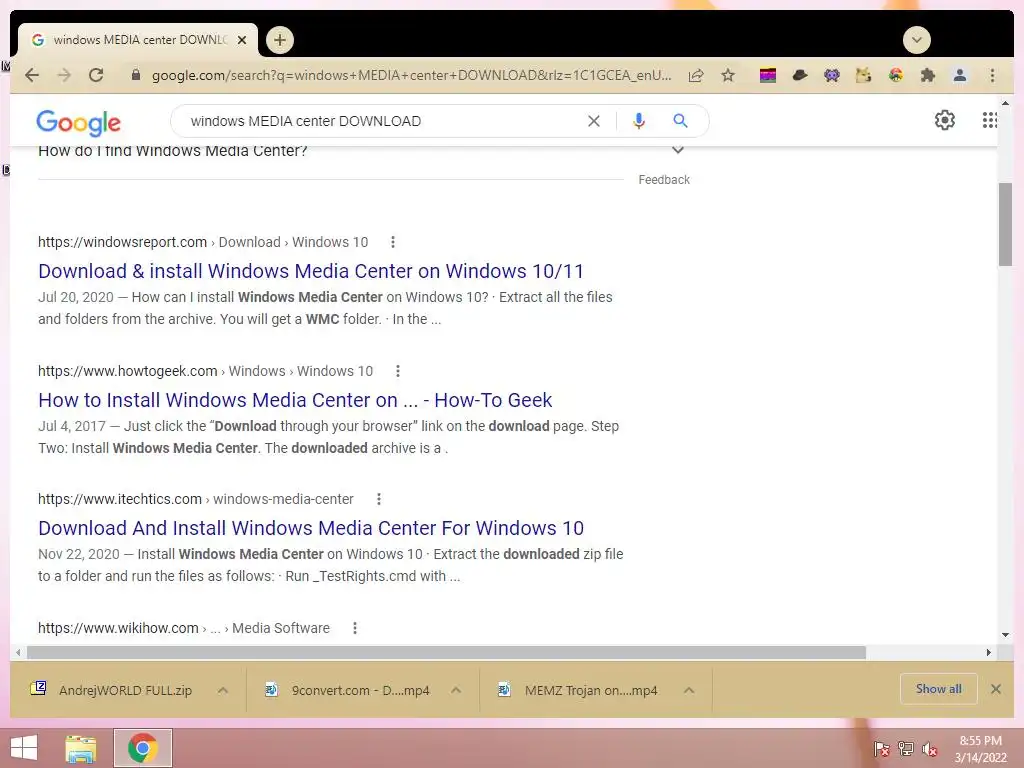Click the Feedback link

[664, 180]
